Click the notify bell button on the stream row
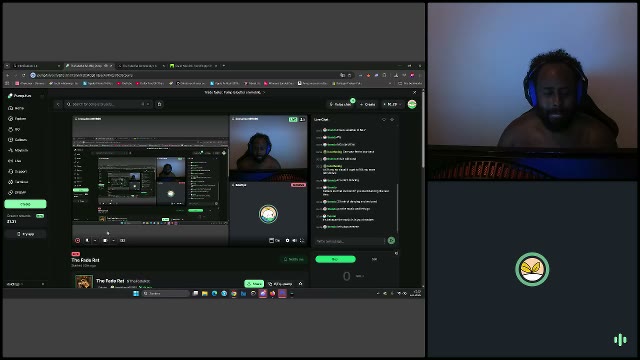 tap(293, 259)
